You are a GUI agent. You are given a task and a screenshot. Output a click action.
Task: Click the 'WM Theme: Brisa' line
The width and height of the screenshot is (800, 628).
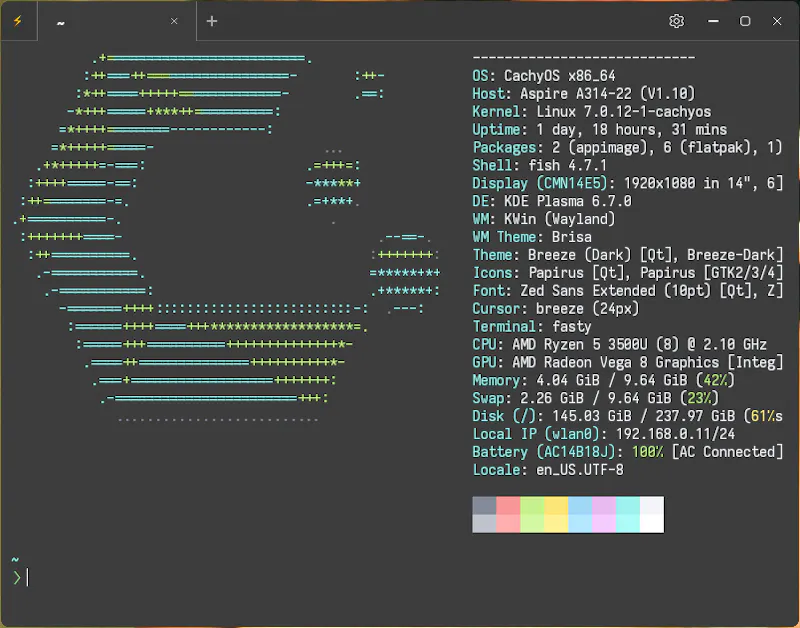click(532, 237)
